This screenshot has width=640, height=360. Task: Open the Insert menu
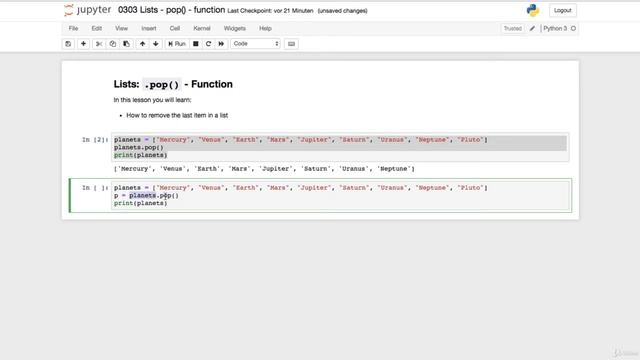149,29
